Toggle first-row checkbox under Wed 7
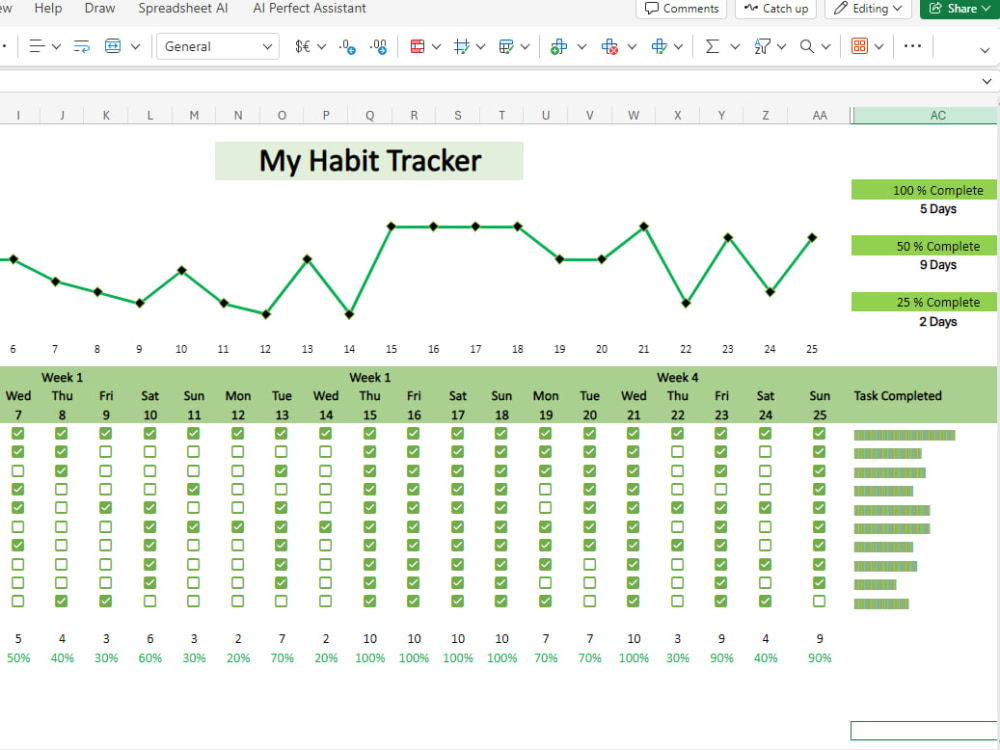The height and width of the screenshot is (750, 1000). pos(18,434)
